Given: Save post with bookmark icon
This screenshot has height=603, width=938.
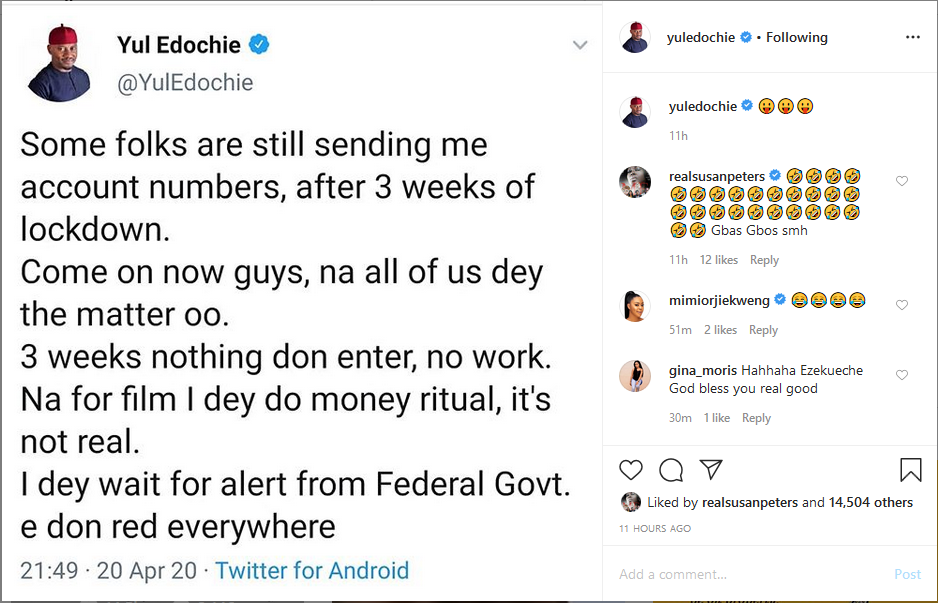Looking at the screenshot, I should 910,470.
